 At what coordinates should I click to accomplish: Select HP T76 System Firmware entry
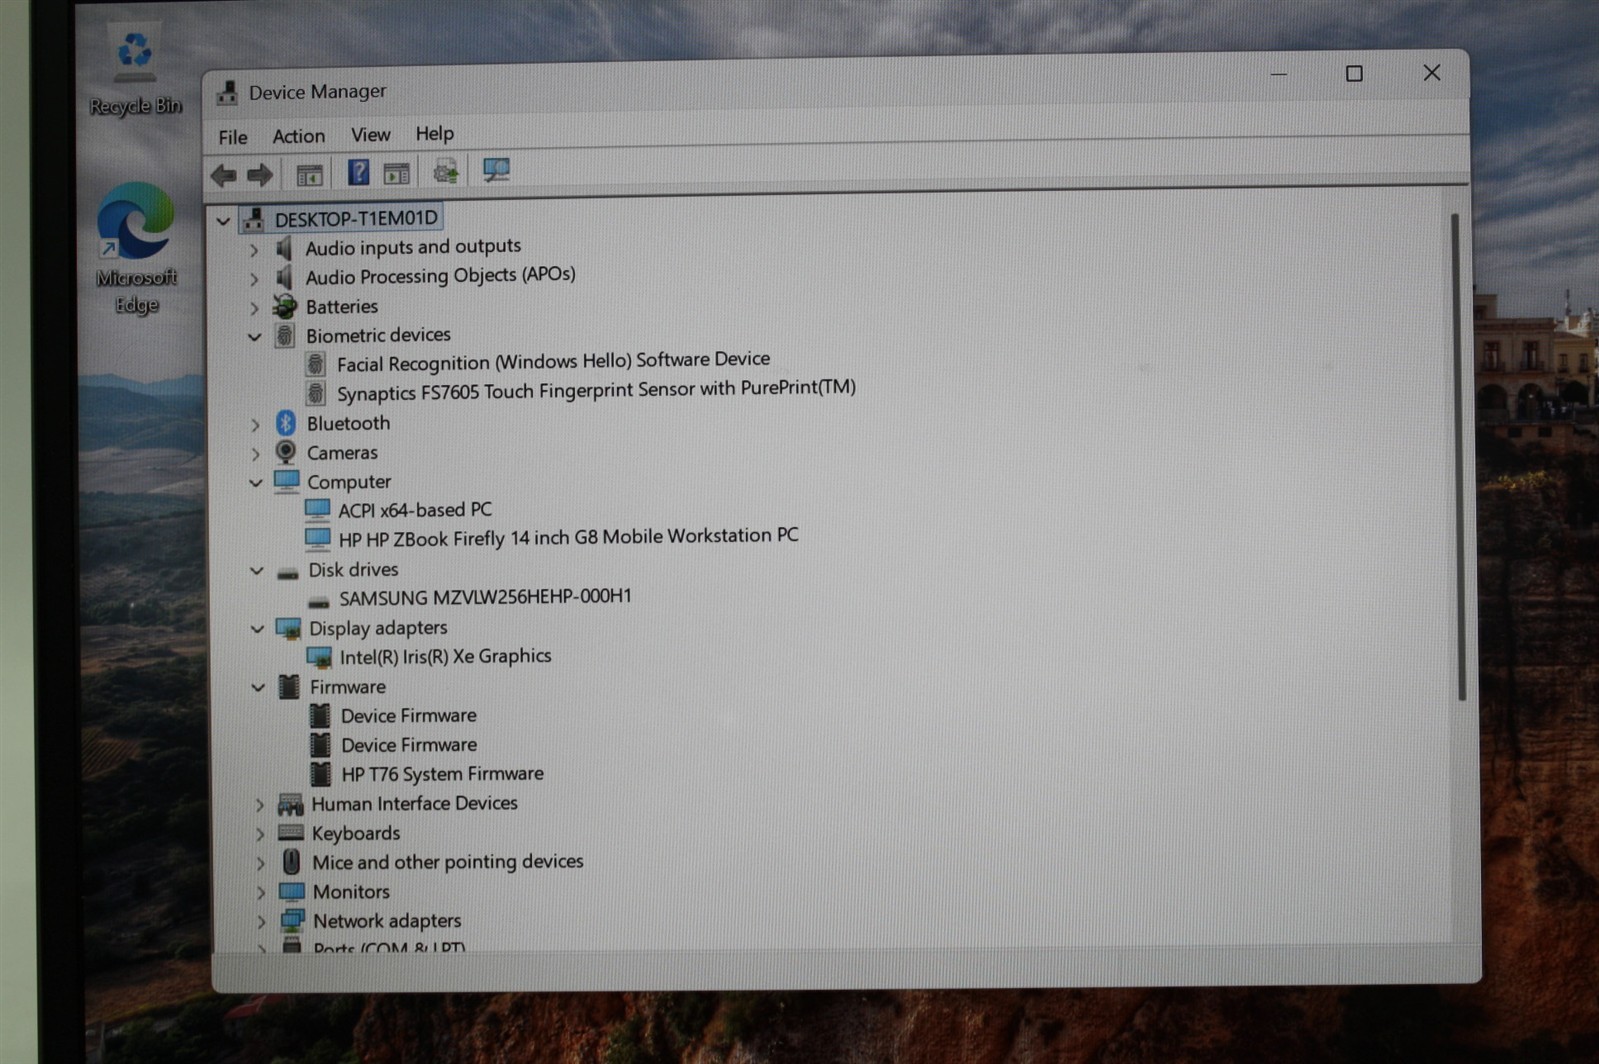click(x=442, y=774)
